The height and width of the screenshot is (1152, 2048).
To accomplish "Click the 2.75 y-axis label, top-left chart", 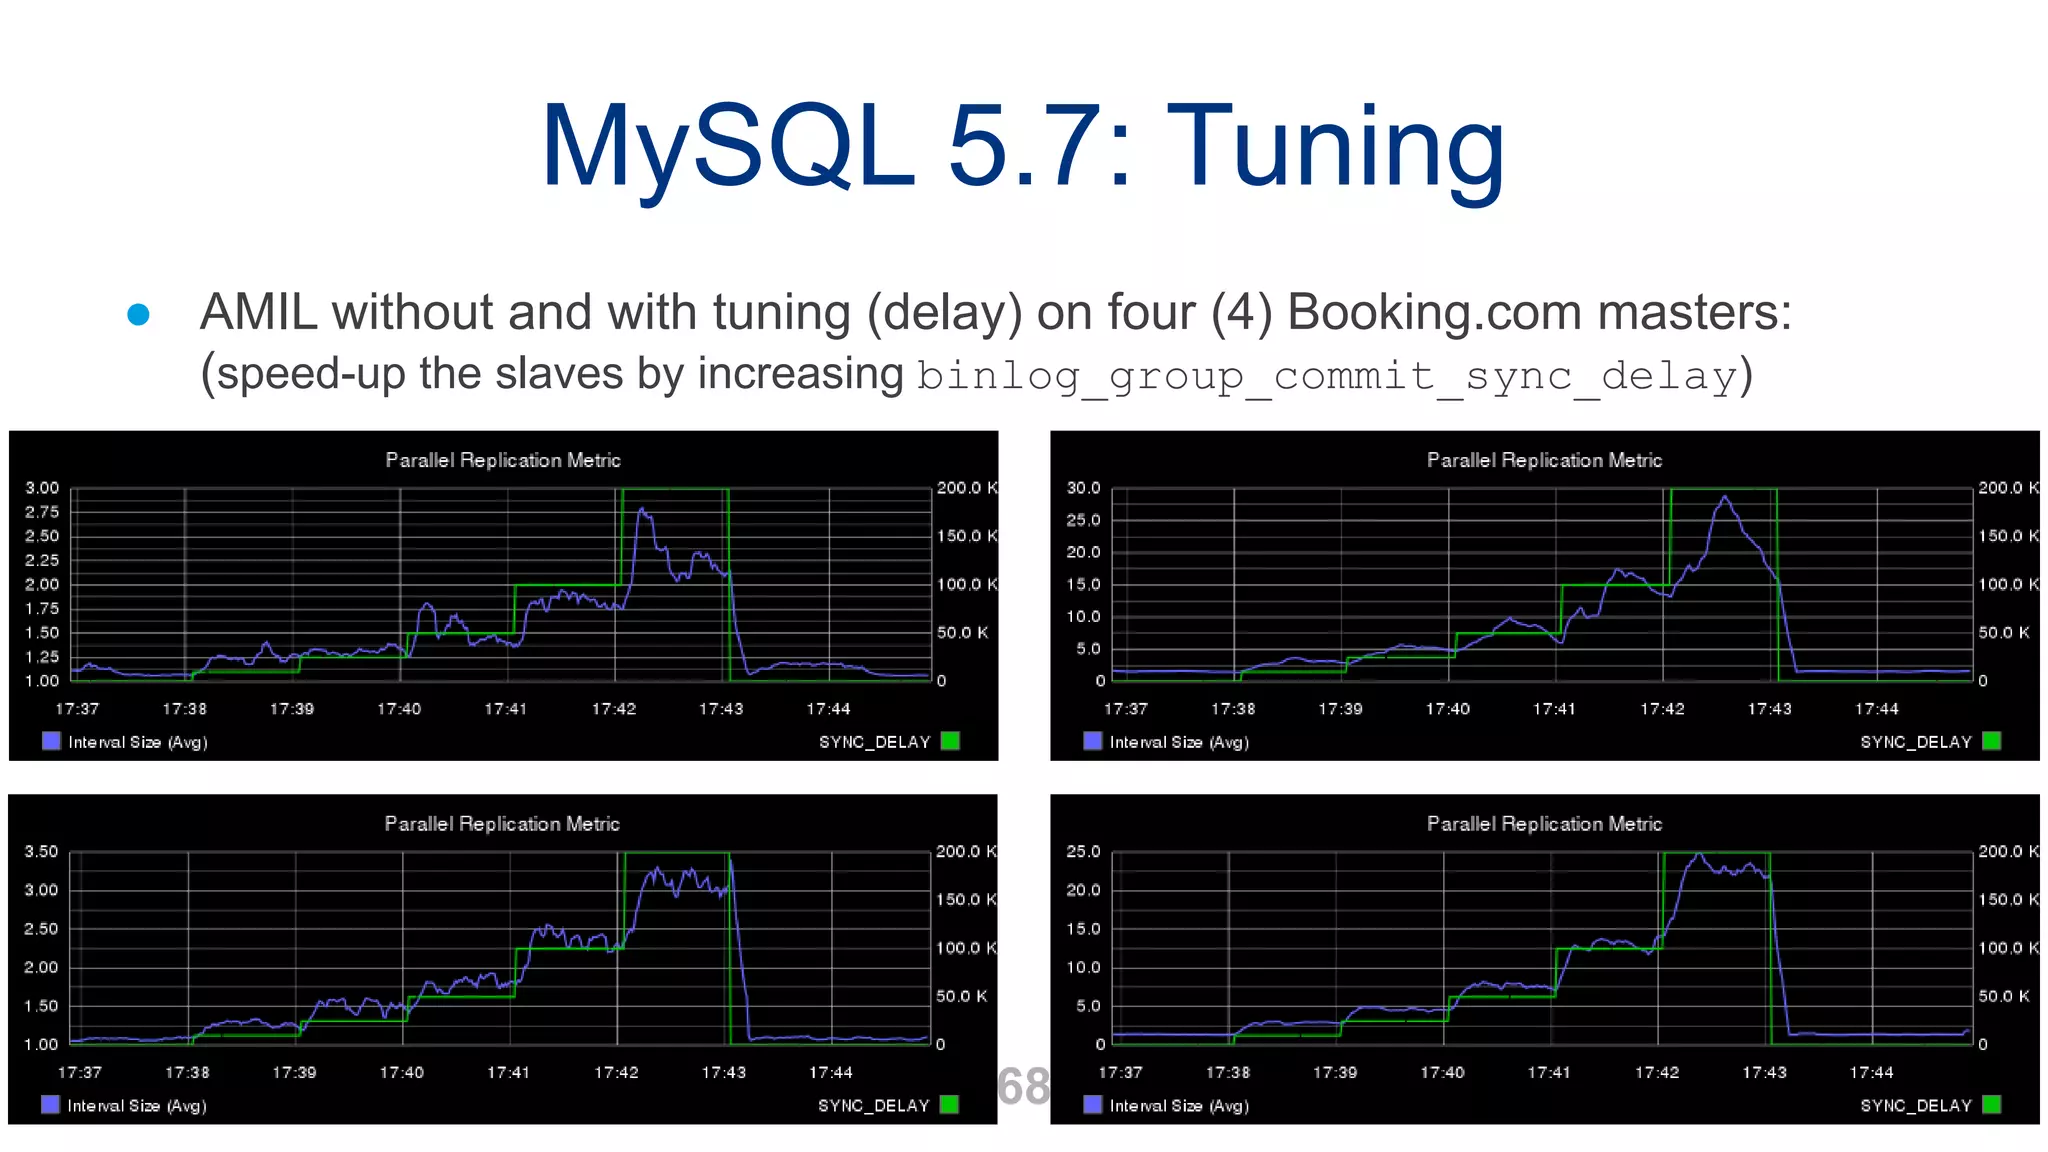I will point(42,512).
